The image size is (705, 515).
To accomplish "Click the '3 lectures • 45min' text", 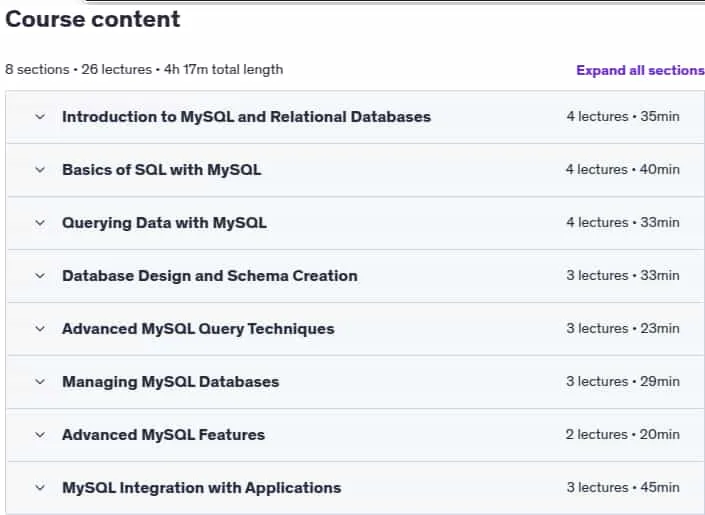I will [623, 487].
